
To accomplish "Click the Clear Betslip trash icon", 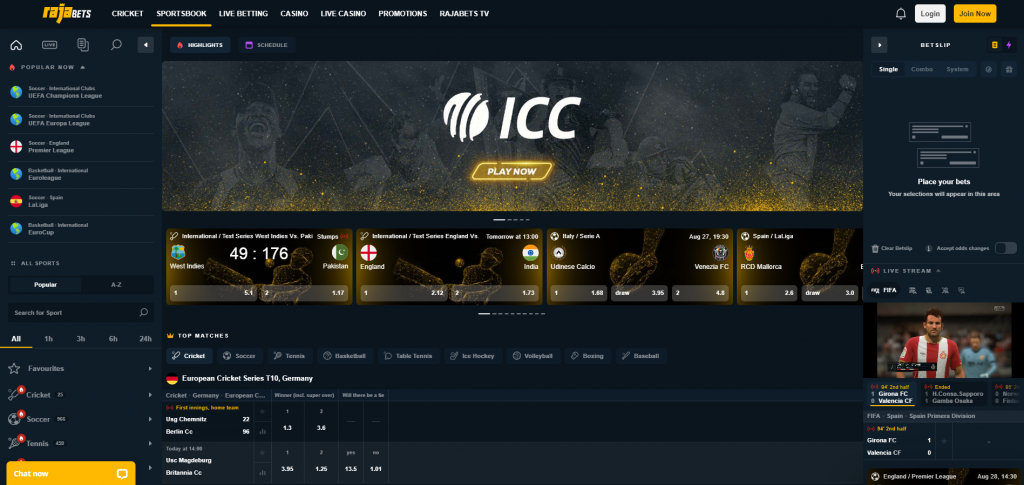I will click(875, 249).
